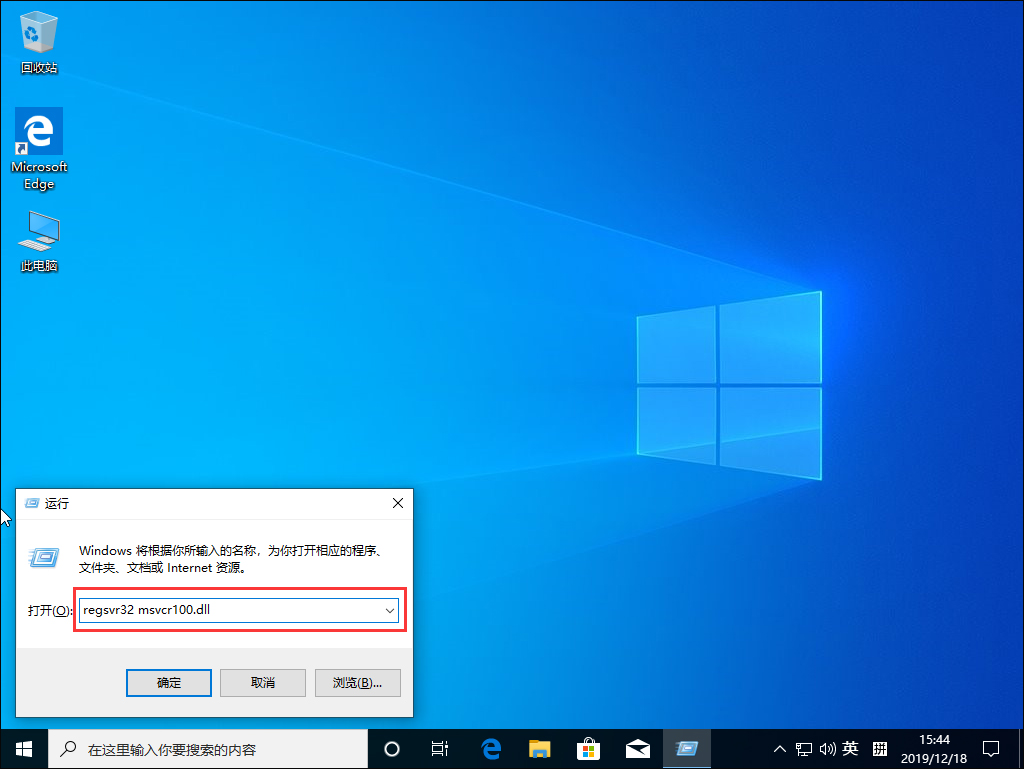Open the Start menu
This screenshot has height=769, width=1024.
22,748
